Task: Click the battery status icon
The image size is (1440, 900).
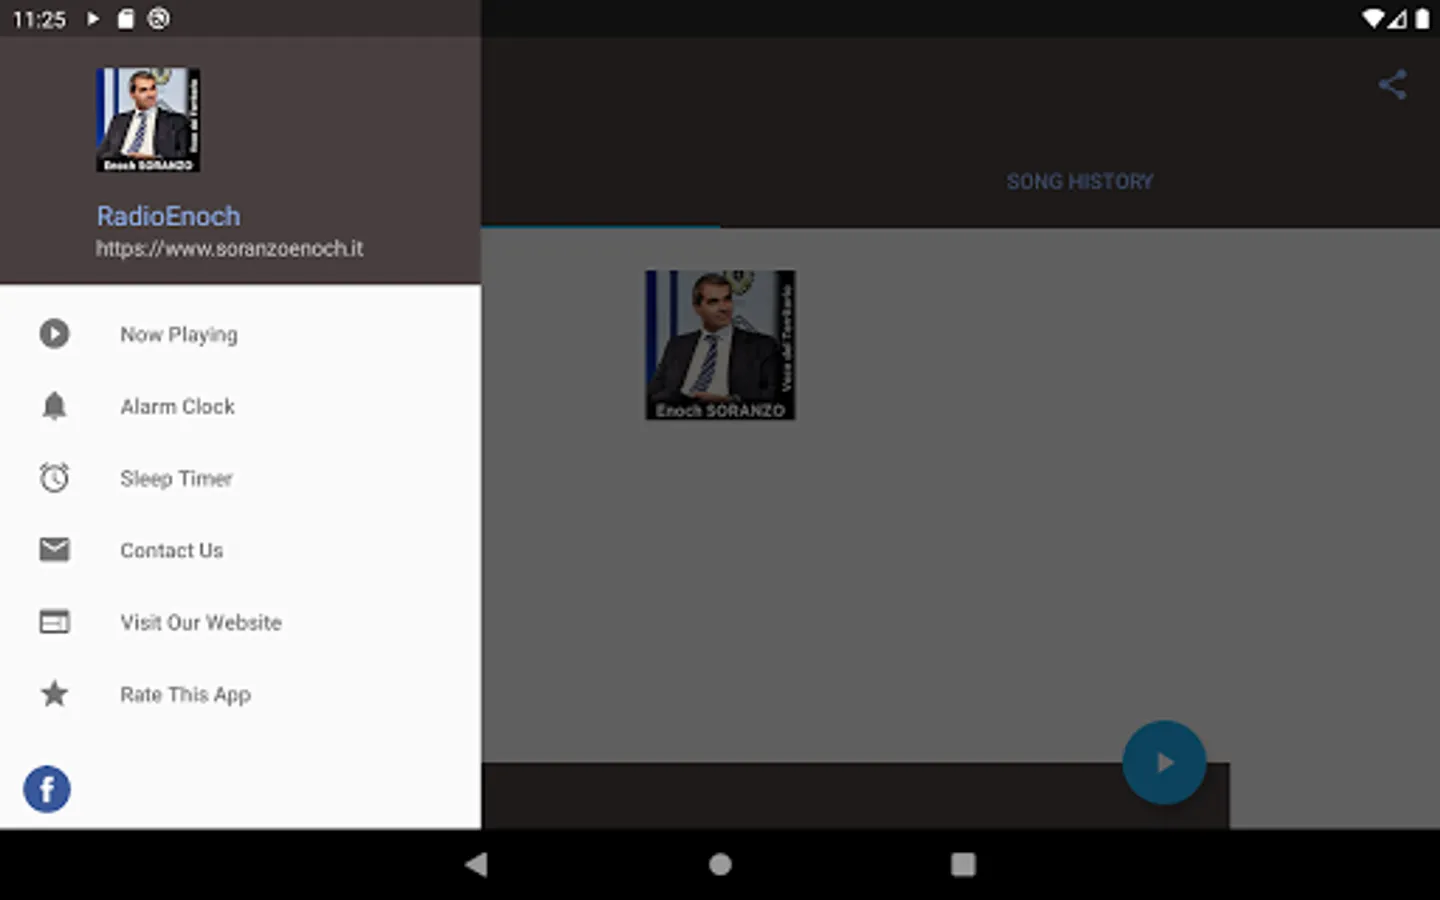Action: pyautogui.click(x=1422, y=19)
